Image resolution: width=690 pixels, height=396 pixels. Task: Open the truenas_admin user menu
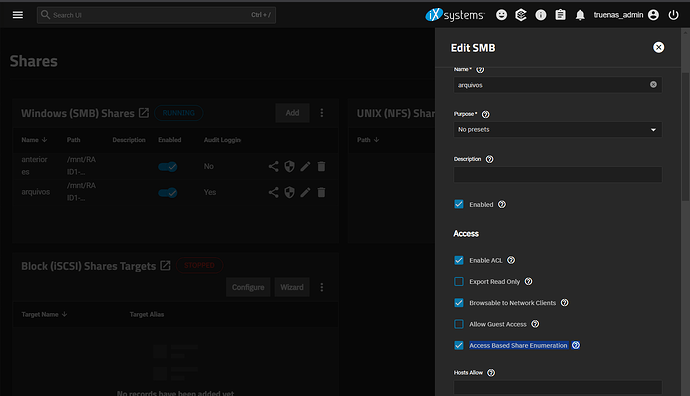coord(626,15)
